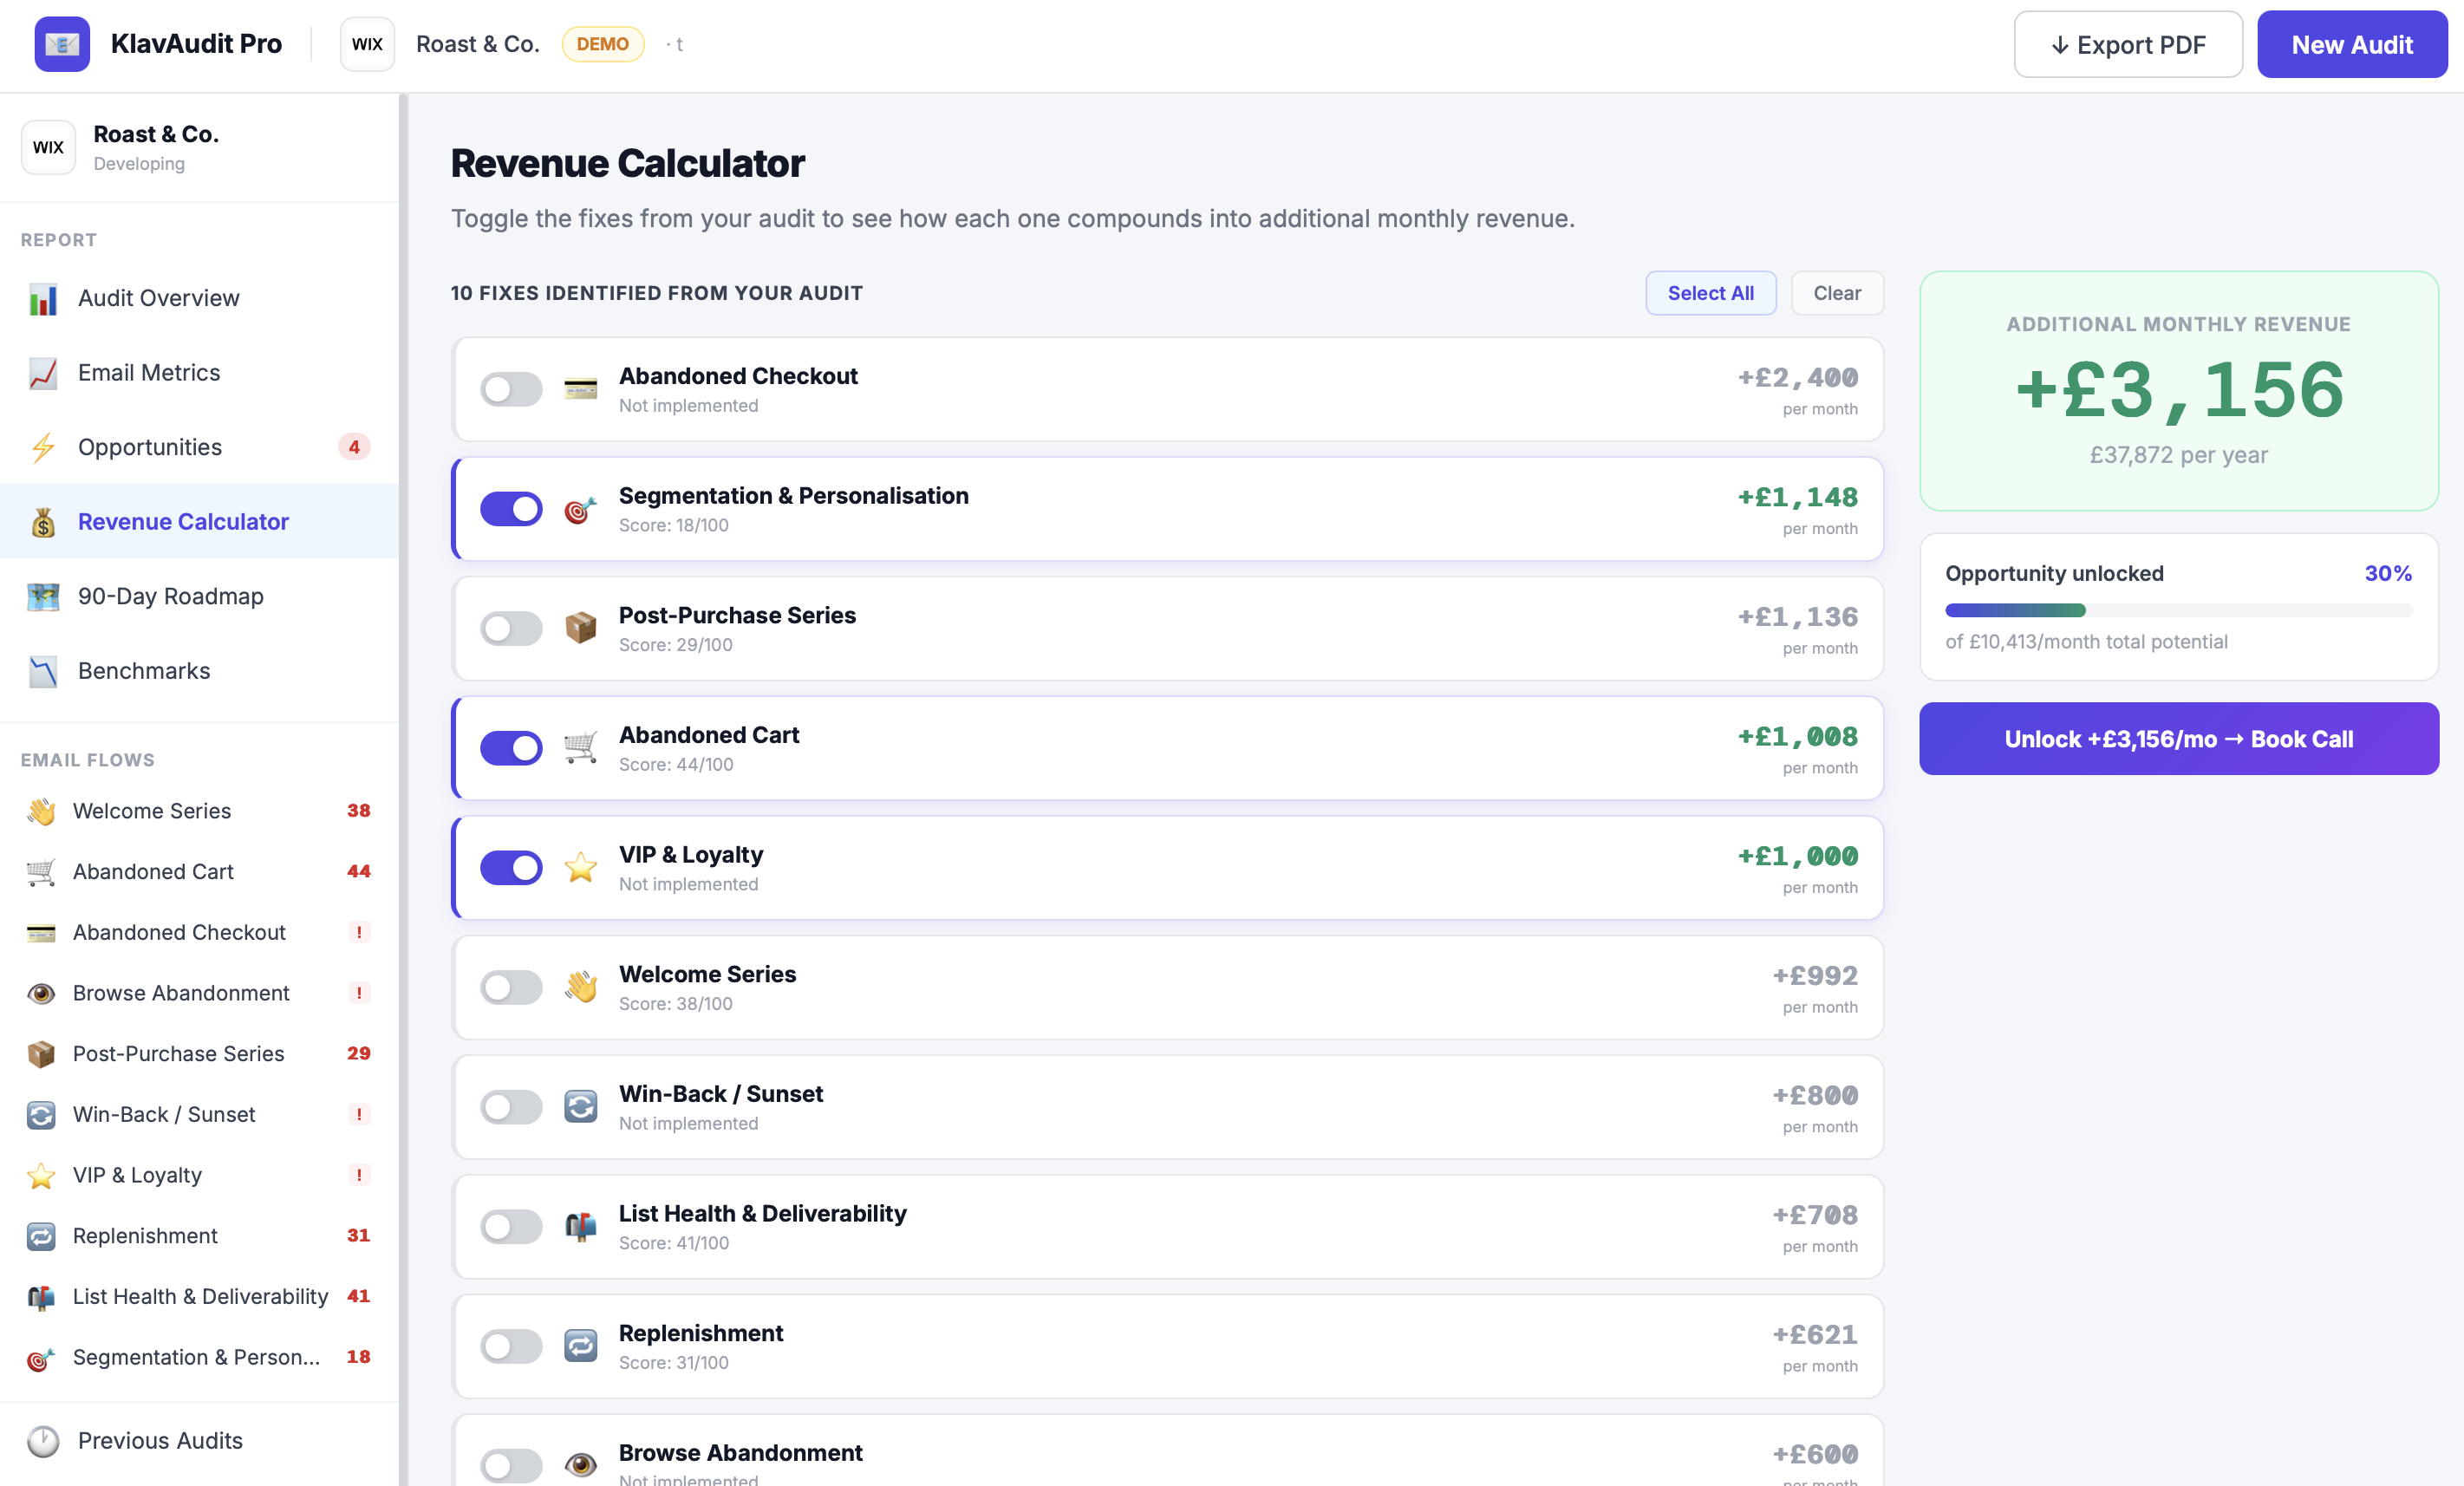Screen dimensions: 2464x1486
Task: Click the sidebar vertical scrollbar
Action: coord(403,790)
